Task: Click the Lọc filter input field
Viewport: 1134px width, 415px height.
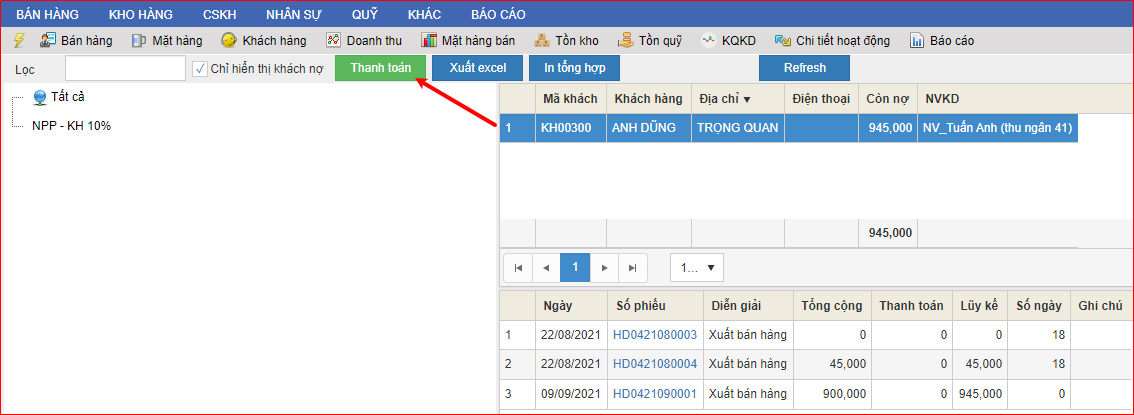Action: (125, 69)
